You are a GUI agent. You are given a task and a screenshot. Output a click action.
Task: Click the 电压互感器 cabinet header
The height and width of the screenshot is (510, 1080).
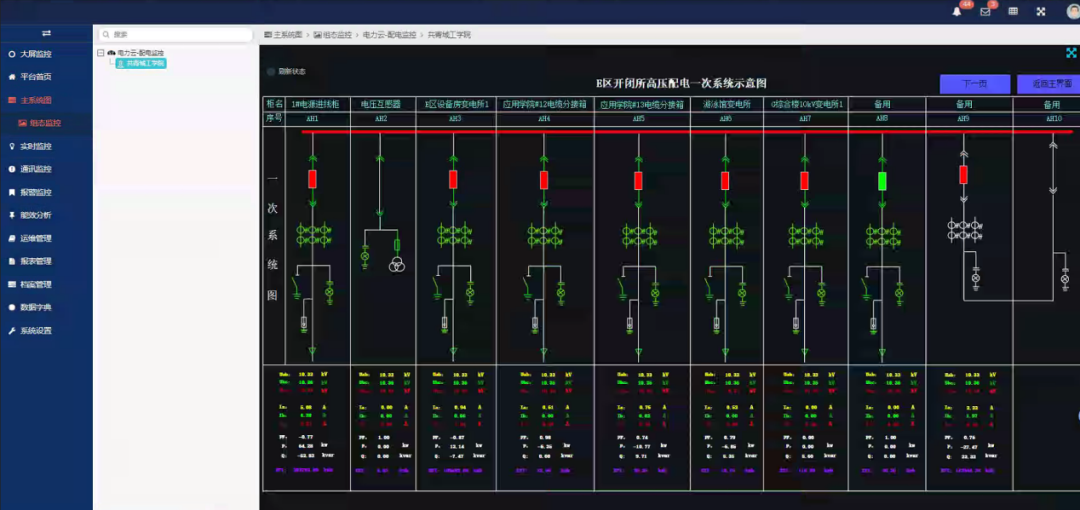(383, 105)
